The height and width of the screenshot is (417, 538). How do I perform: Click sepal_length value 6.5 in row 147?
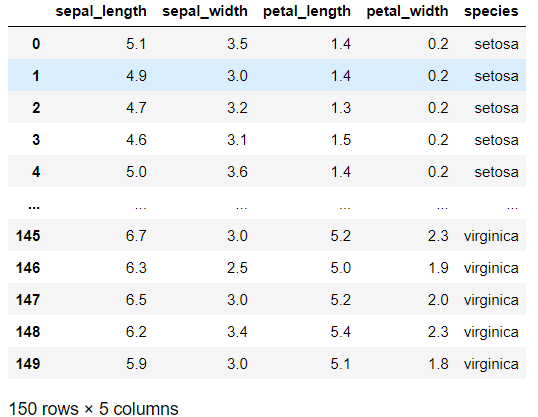[x=136, y=300]
